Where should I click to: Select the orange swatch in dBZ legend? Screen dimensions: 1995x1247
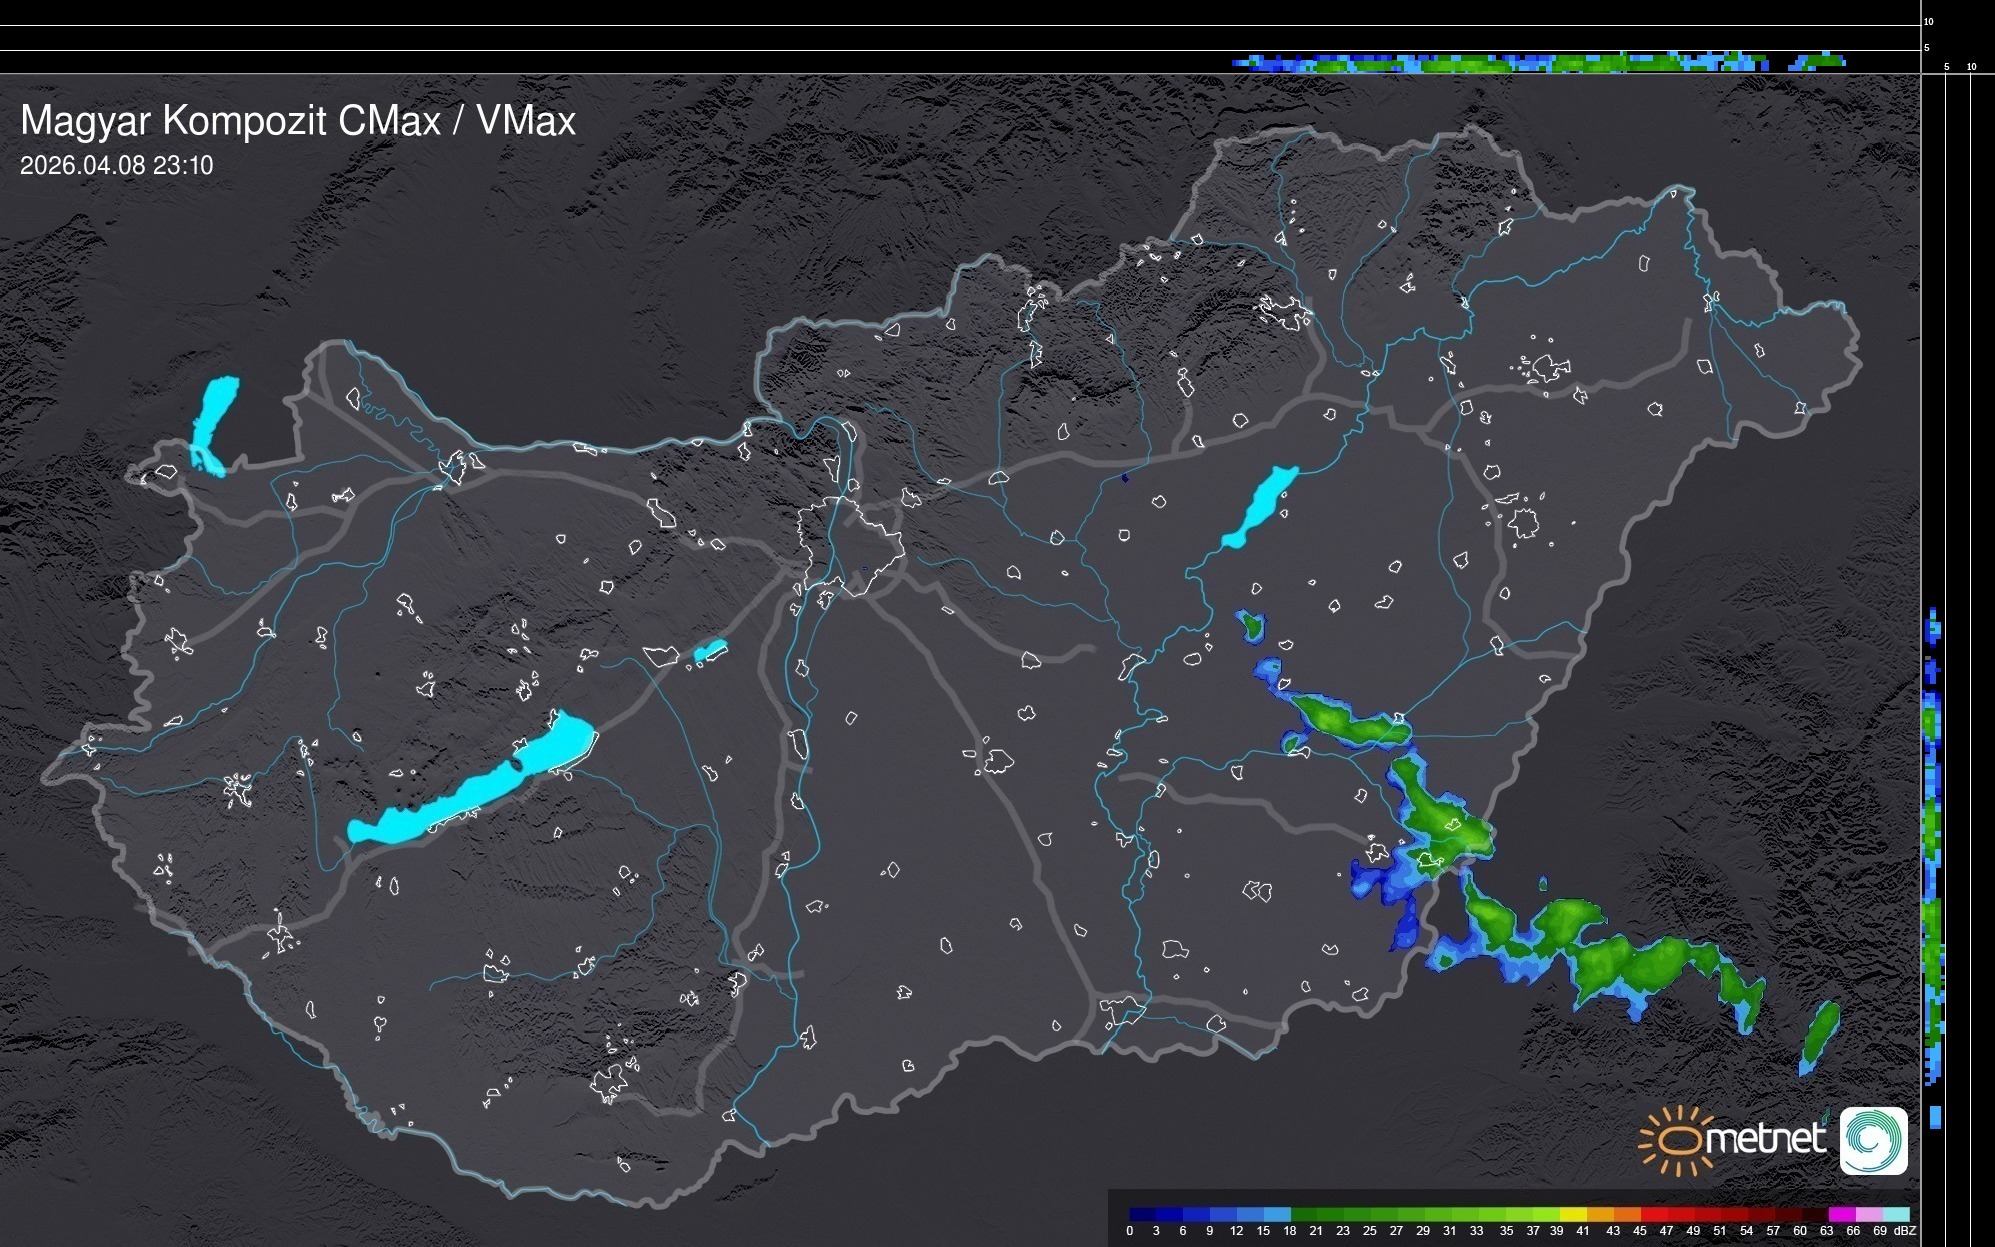pos(1628,1214)
